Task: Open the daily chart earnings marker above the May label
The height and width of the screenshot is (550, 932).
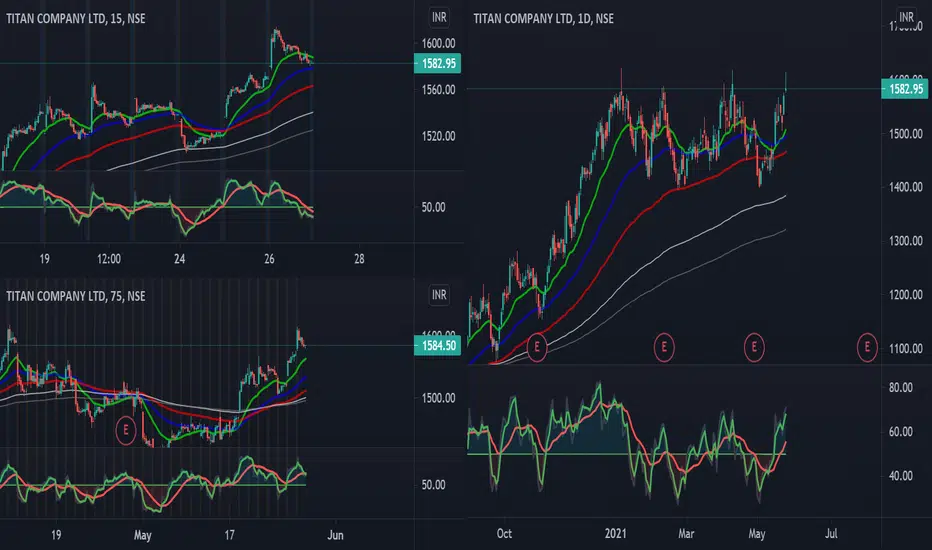Action: click(754, 347)
